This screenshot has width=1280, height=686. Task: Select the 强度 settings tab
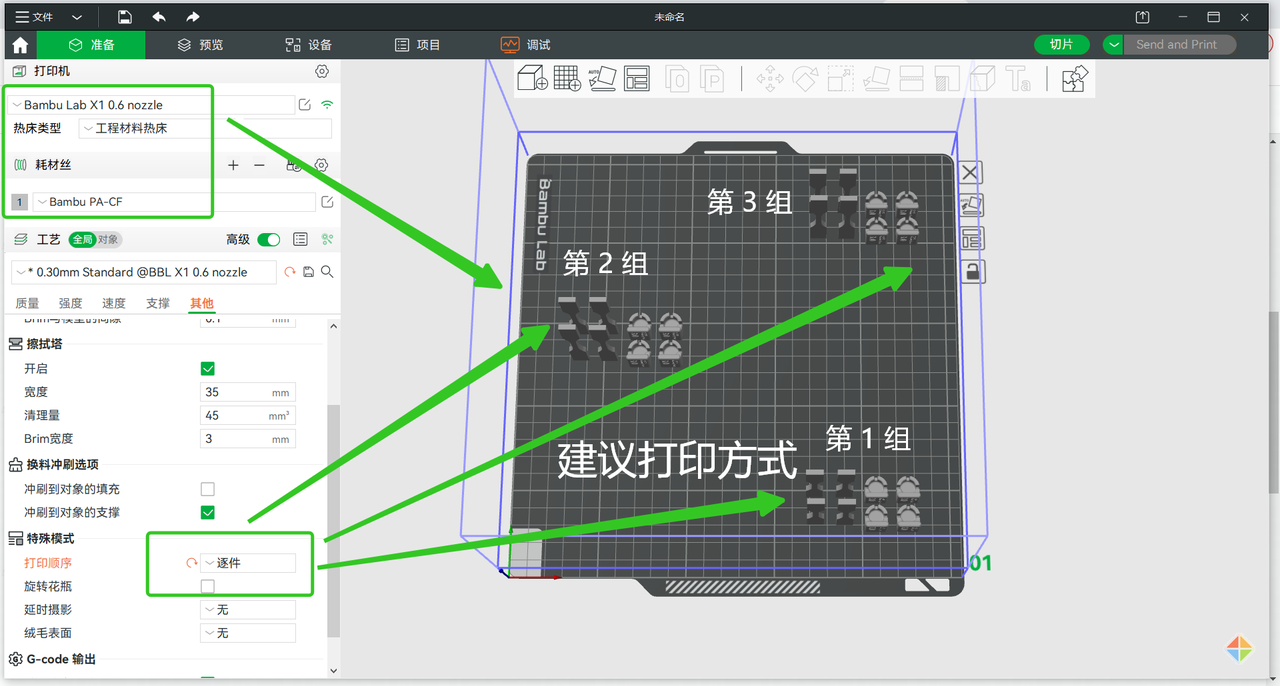[x=70, y=303]
